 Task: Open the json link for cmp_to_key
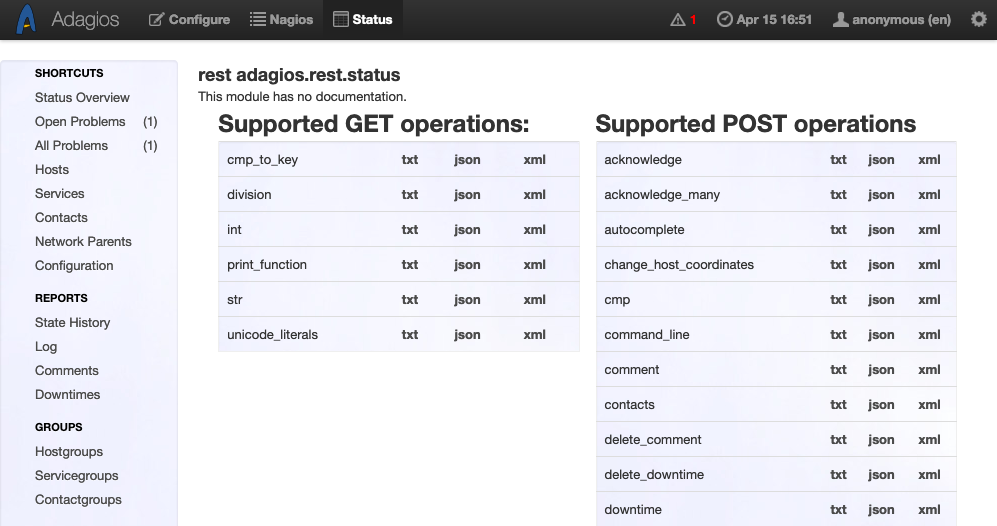(x=467, y=160)
